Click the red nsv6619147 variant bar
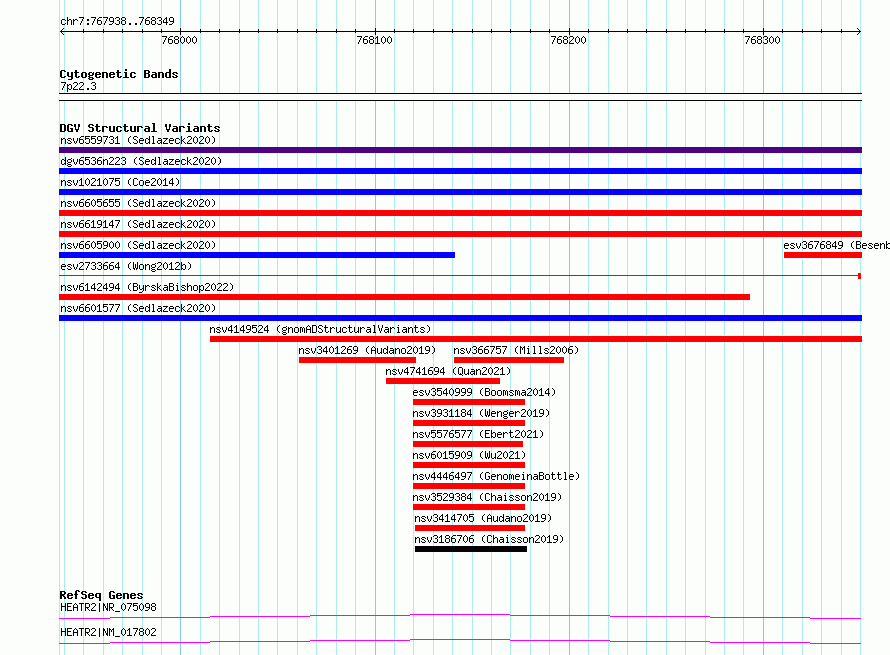The width and height of the screenshot is (890, 655). 460,234
